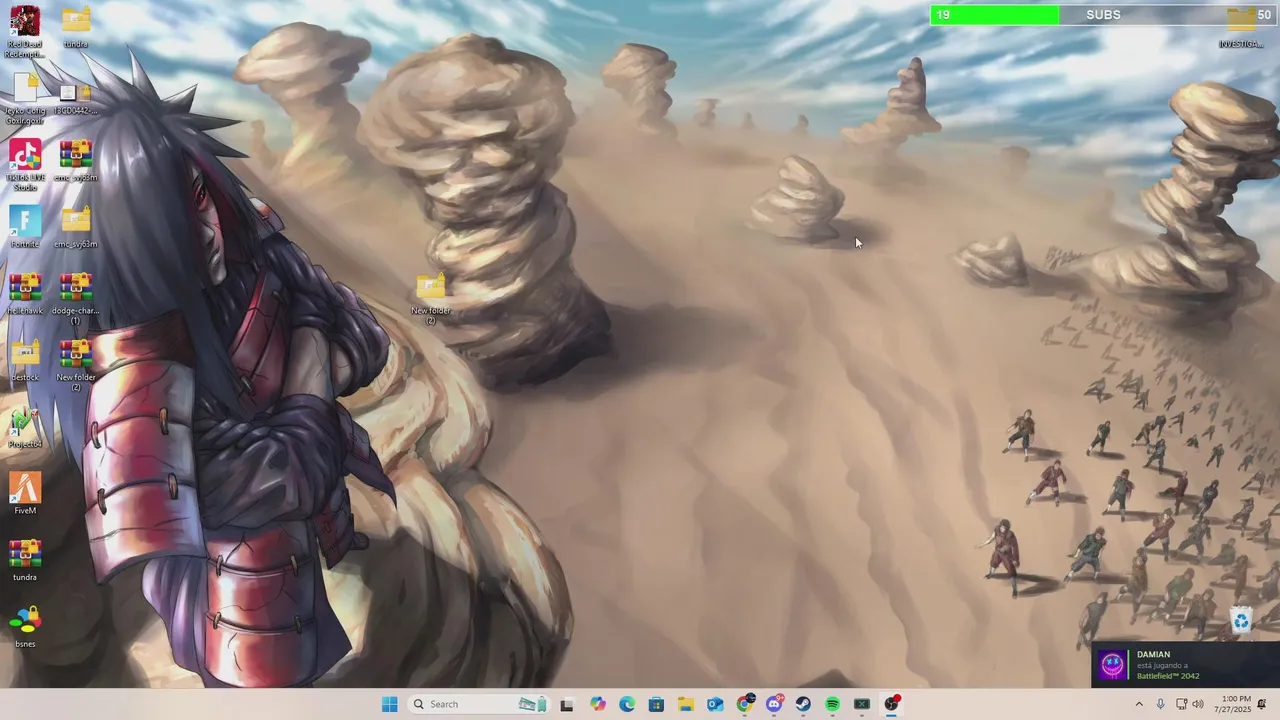The height and width of the screenshot is (720, 1280).
Task: Select the dodge-char (1) archive
Action: [76, 299]
